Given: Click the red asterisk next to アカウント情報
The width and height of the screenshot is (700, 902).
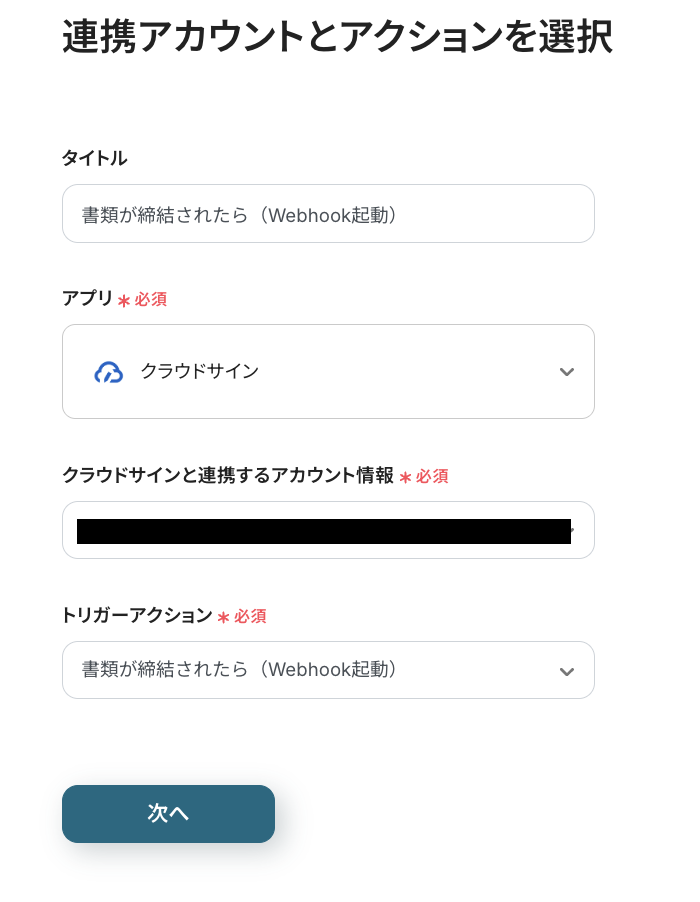Looking at the screenshot, I should (x=405, y=478).
